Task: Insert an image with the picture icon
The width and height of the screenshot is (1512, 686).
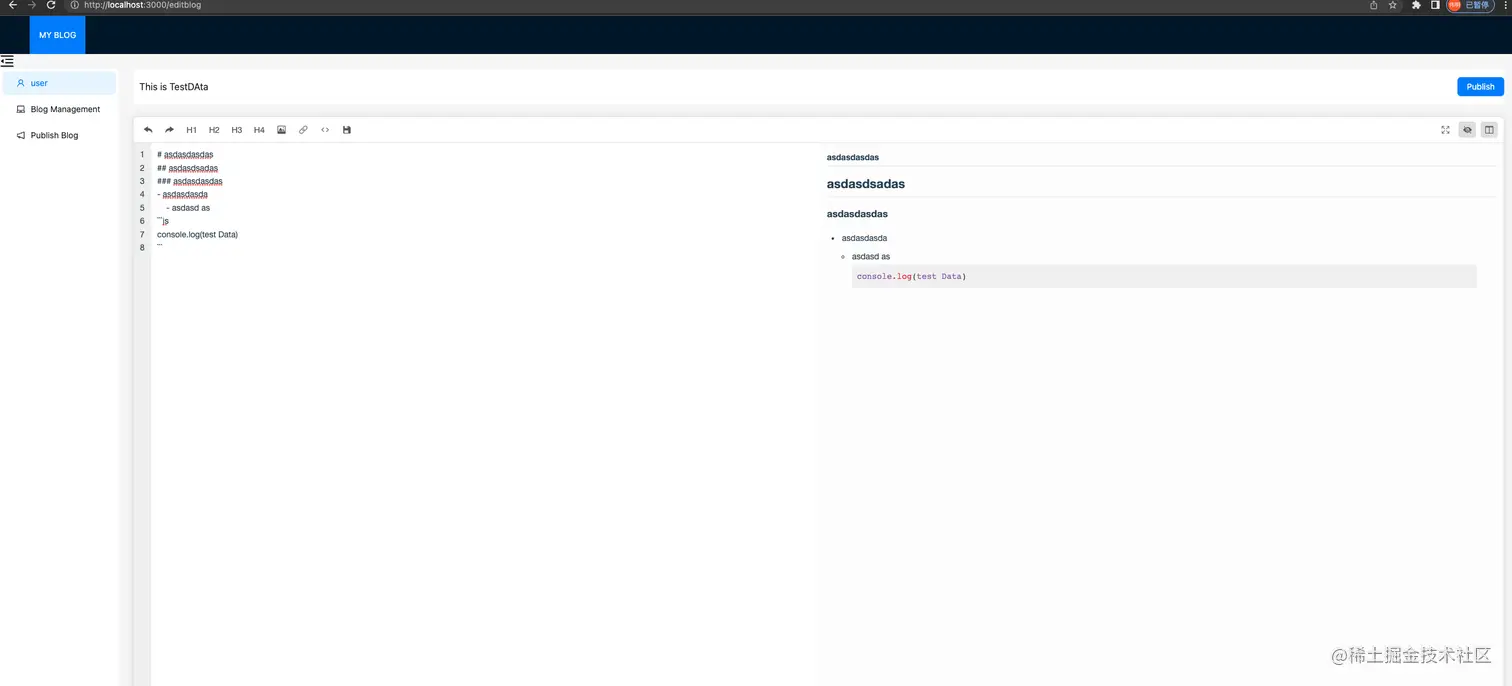Action: 281,130
